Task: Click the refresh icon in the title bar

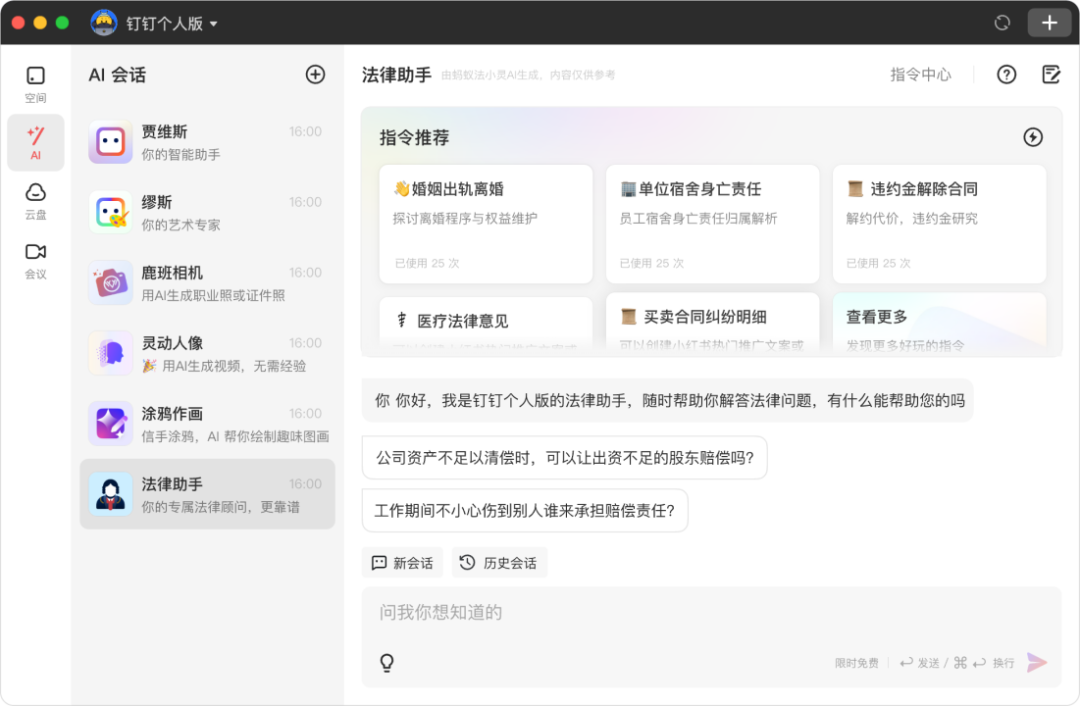Action: [x=1002, y=21]
